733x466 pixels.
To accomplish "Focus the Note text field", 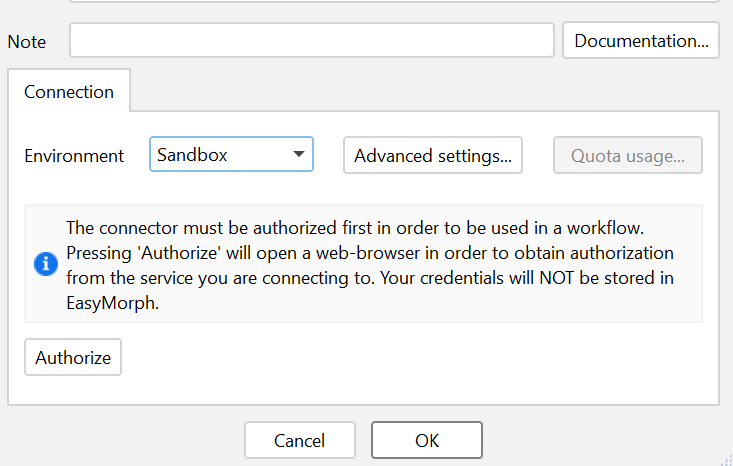I will [x=311, y=41].
